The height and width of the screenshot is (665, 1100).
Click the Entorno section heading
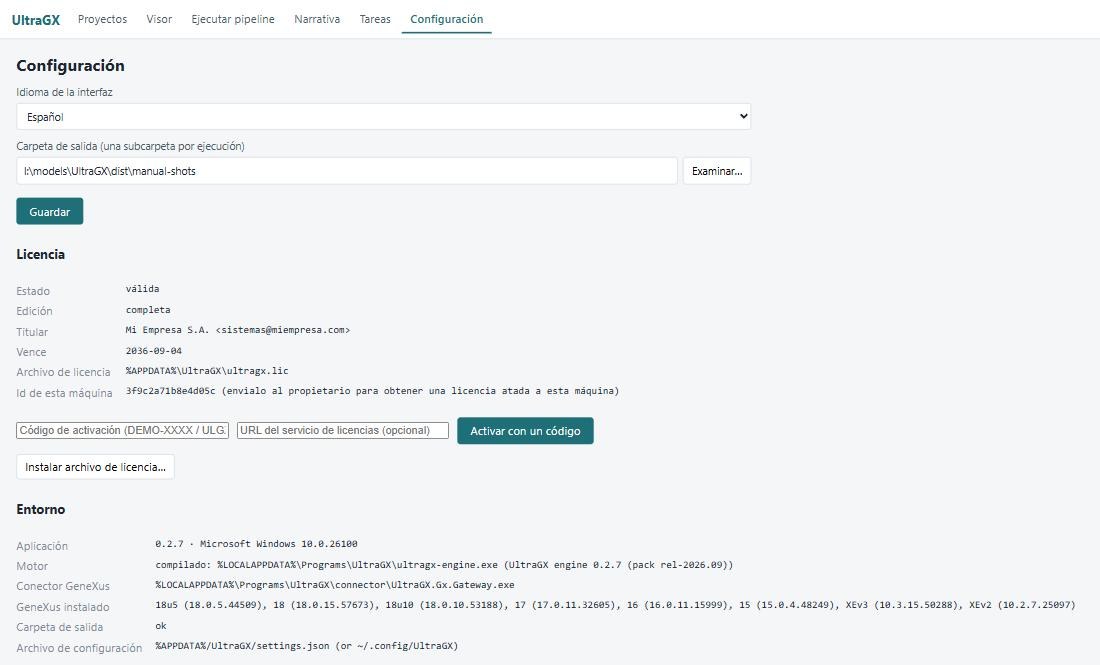[x=41, y=509]
